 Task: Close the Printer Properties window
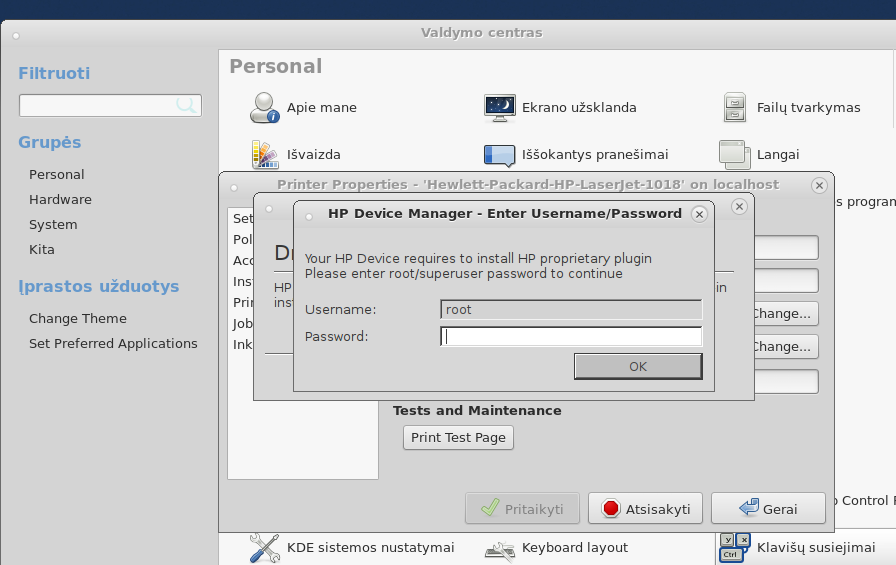click(819, 185)
